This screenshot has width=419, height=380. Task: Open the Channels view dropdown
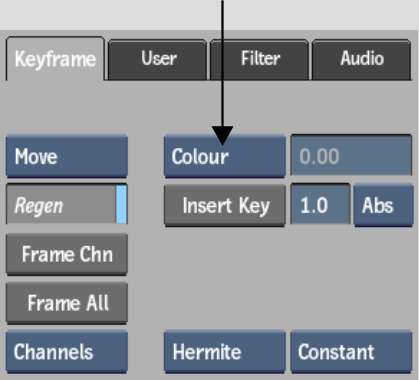[67, 352]
